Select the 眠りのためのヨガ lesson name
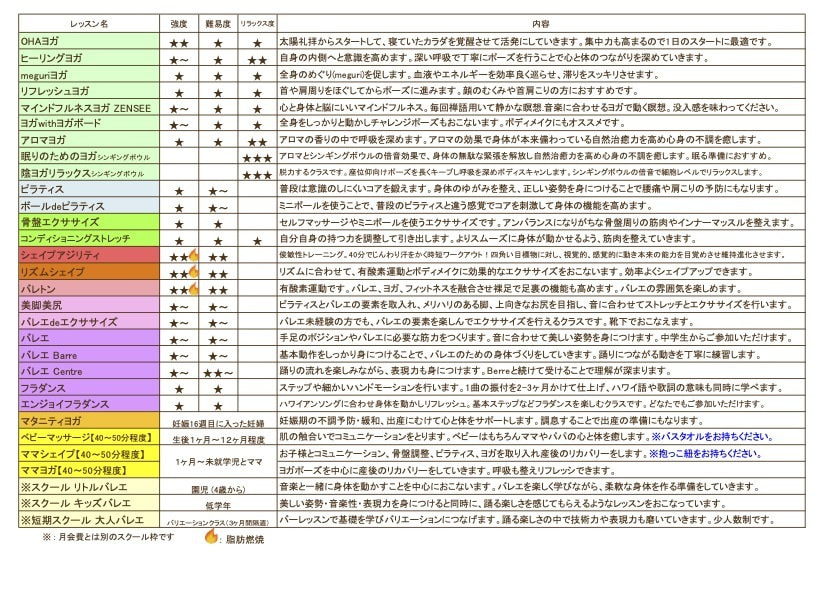 click(85, 156)
